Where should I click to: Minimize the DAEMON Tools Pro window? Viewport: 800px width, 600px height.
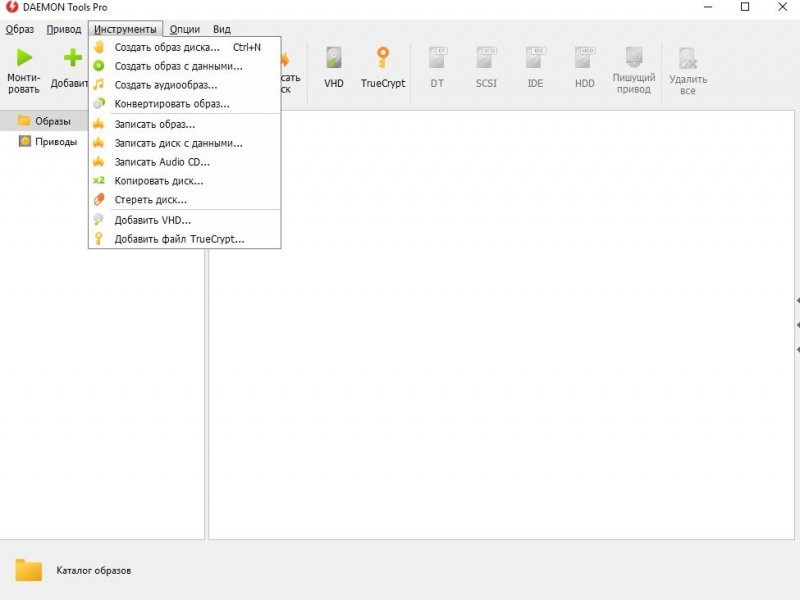708,7
